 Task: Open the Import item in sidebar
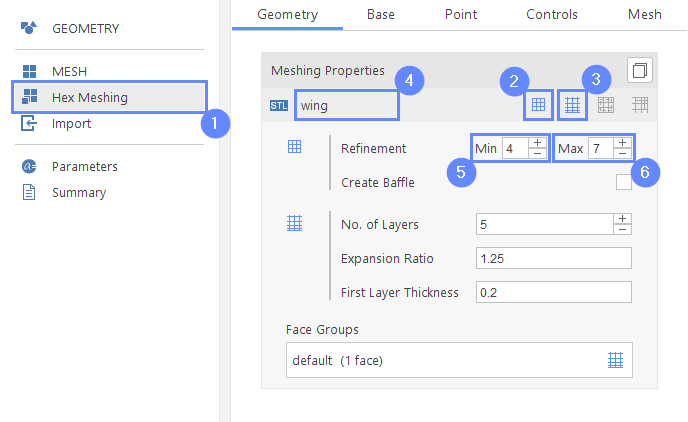pos(71,123)
